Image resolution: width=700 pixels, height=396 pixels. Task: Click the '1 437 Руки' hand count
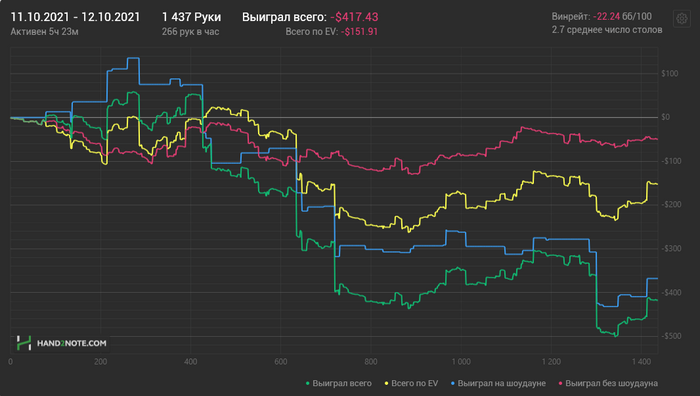pos(191,17)
